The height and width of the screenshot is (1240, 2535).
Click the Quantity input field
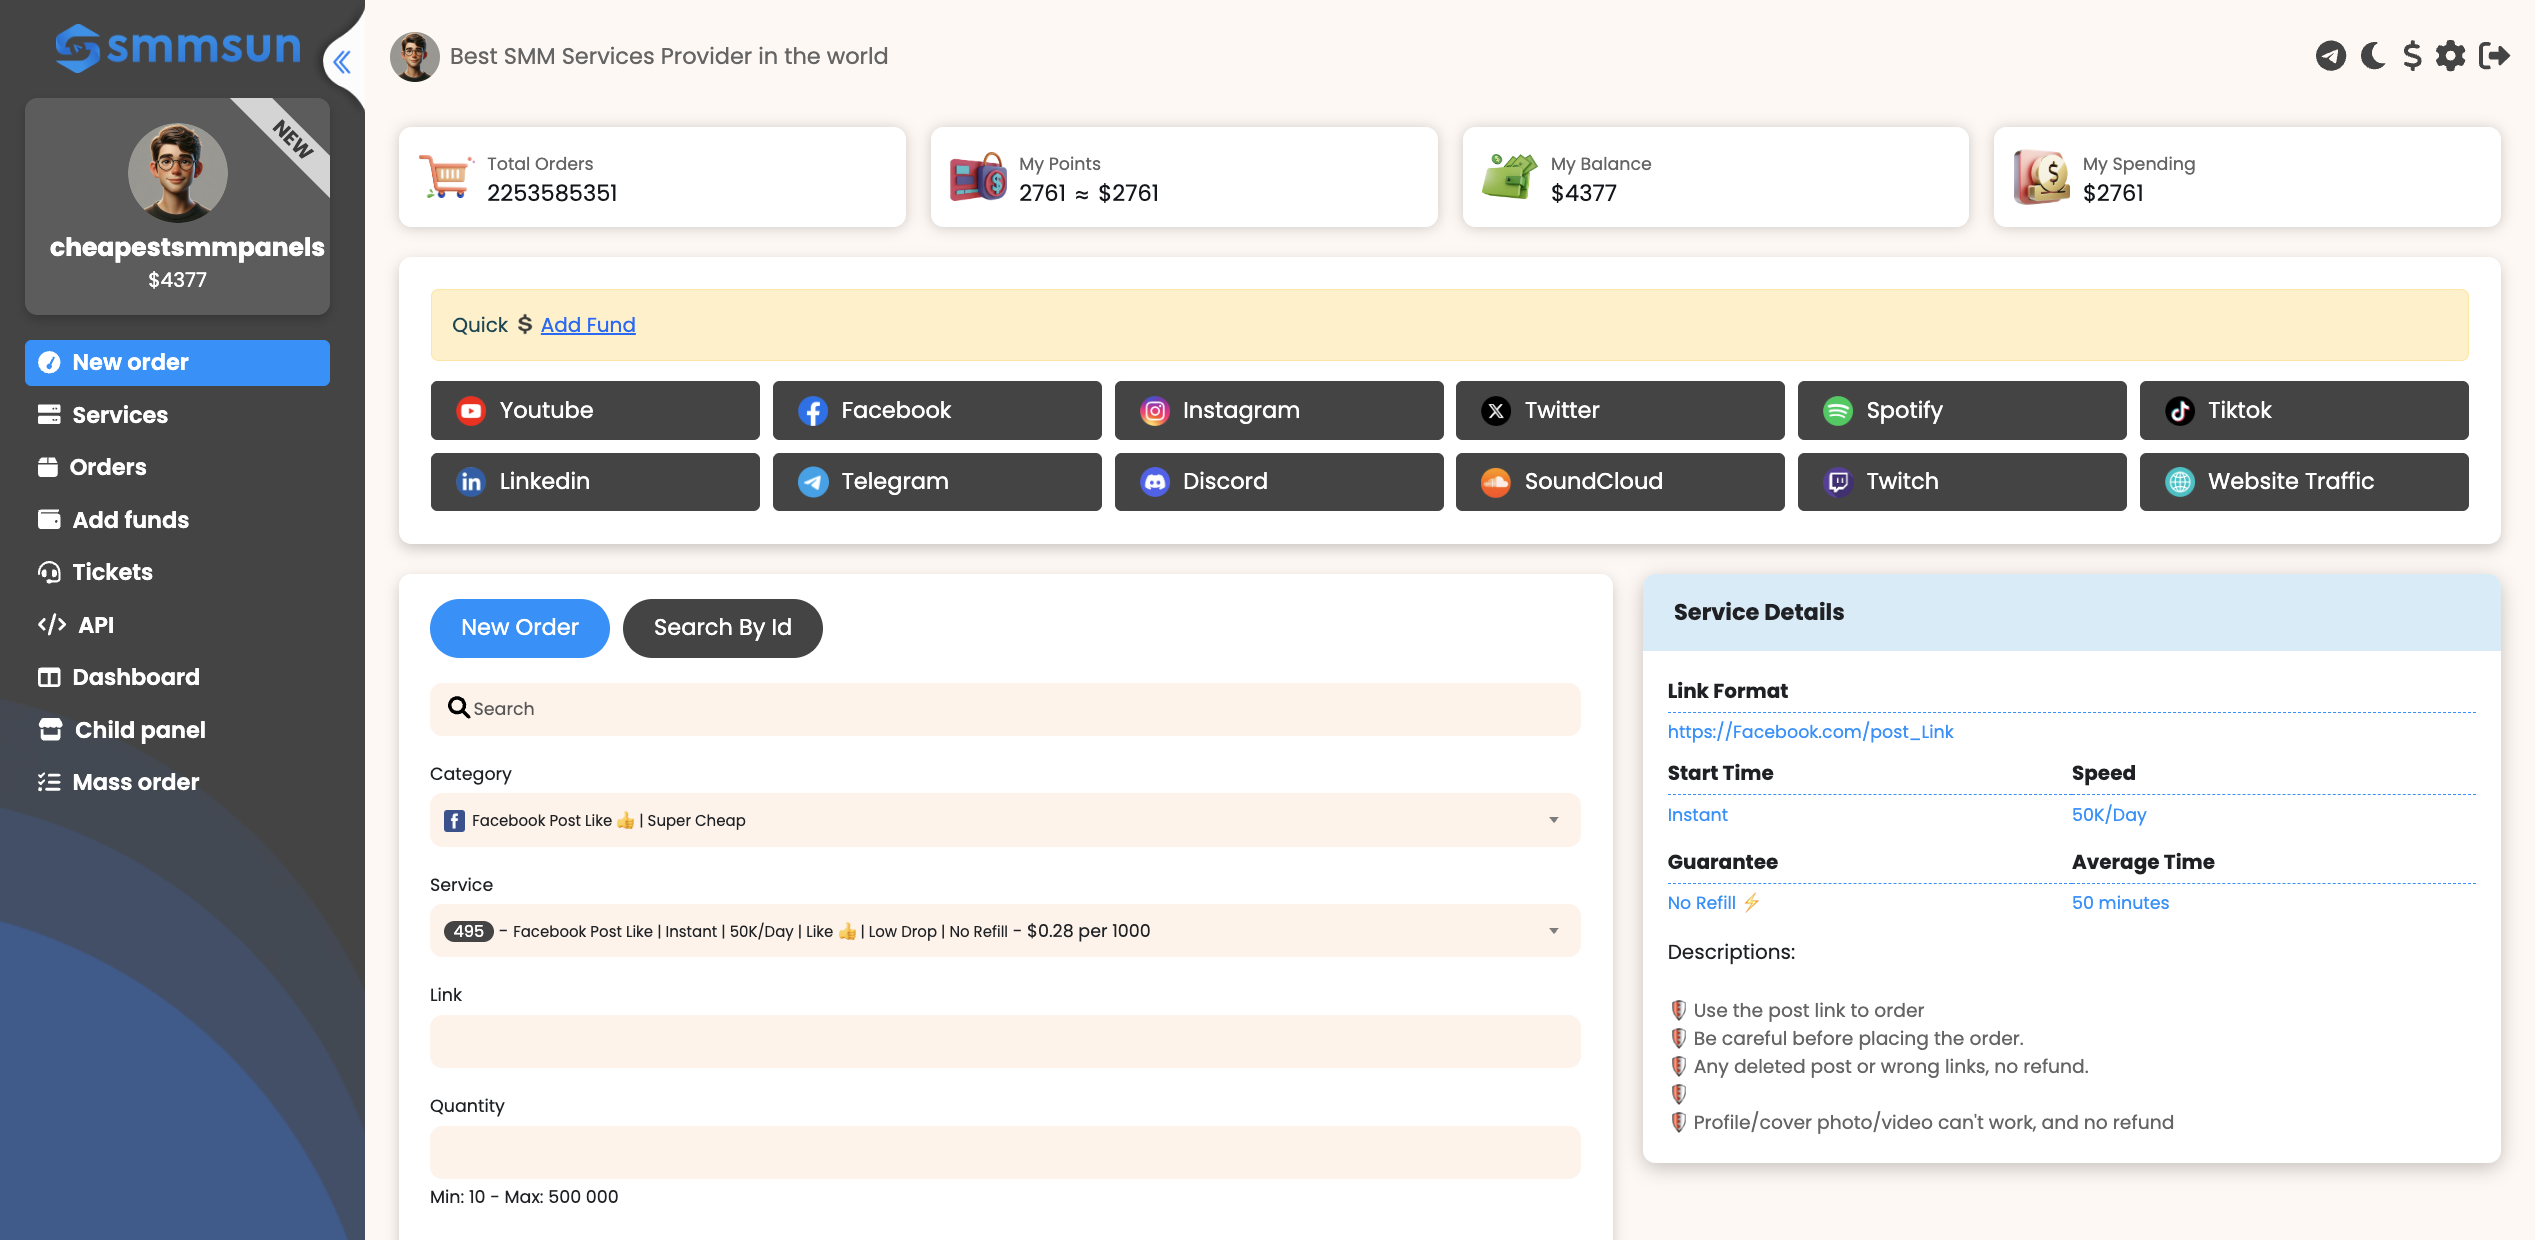[1004, 1152]
